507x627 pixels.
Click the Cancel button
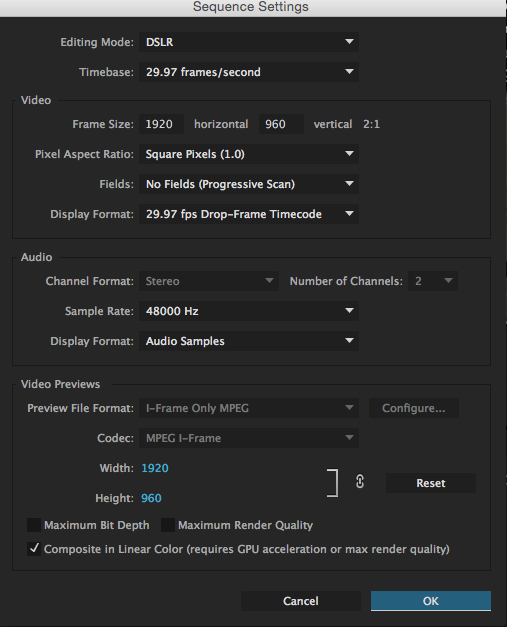pos(301,601)
